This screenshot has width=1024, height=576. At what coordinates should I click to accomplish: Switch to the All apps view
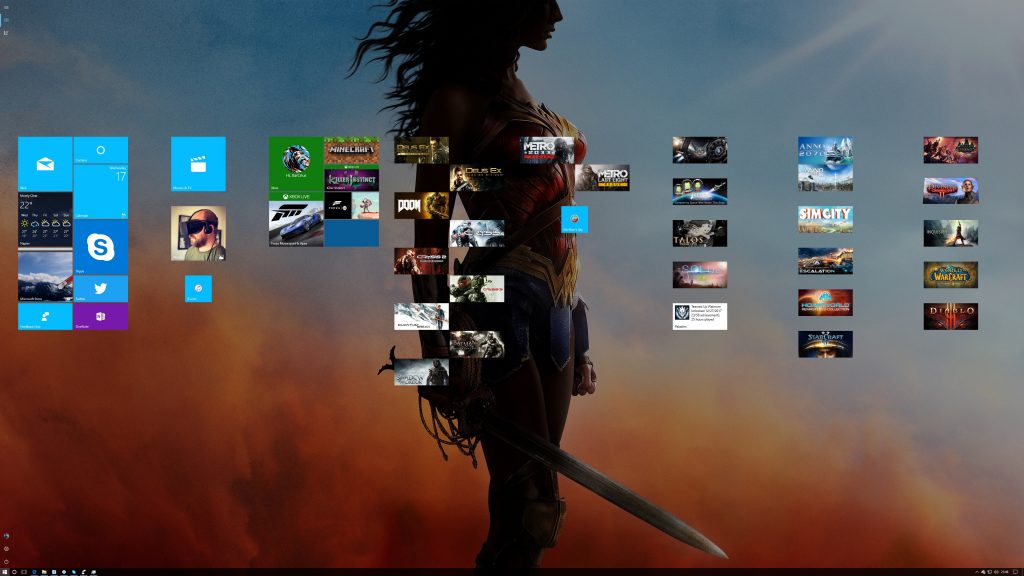[6, 33]
